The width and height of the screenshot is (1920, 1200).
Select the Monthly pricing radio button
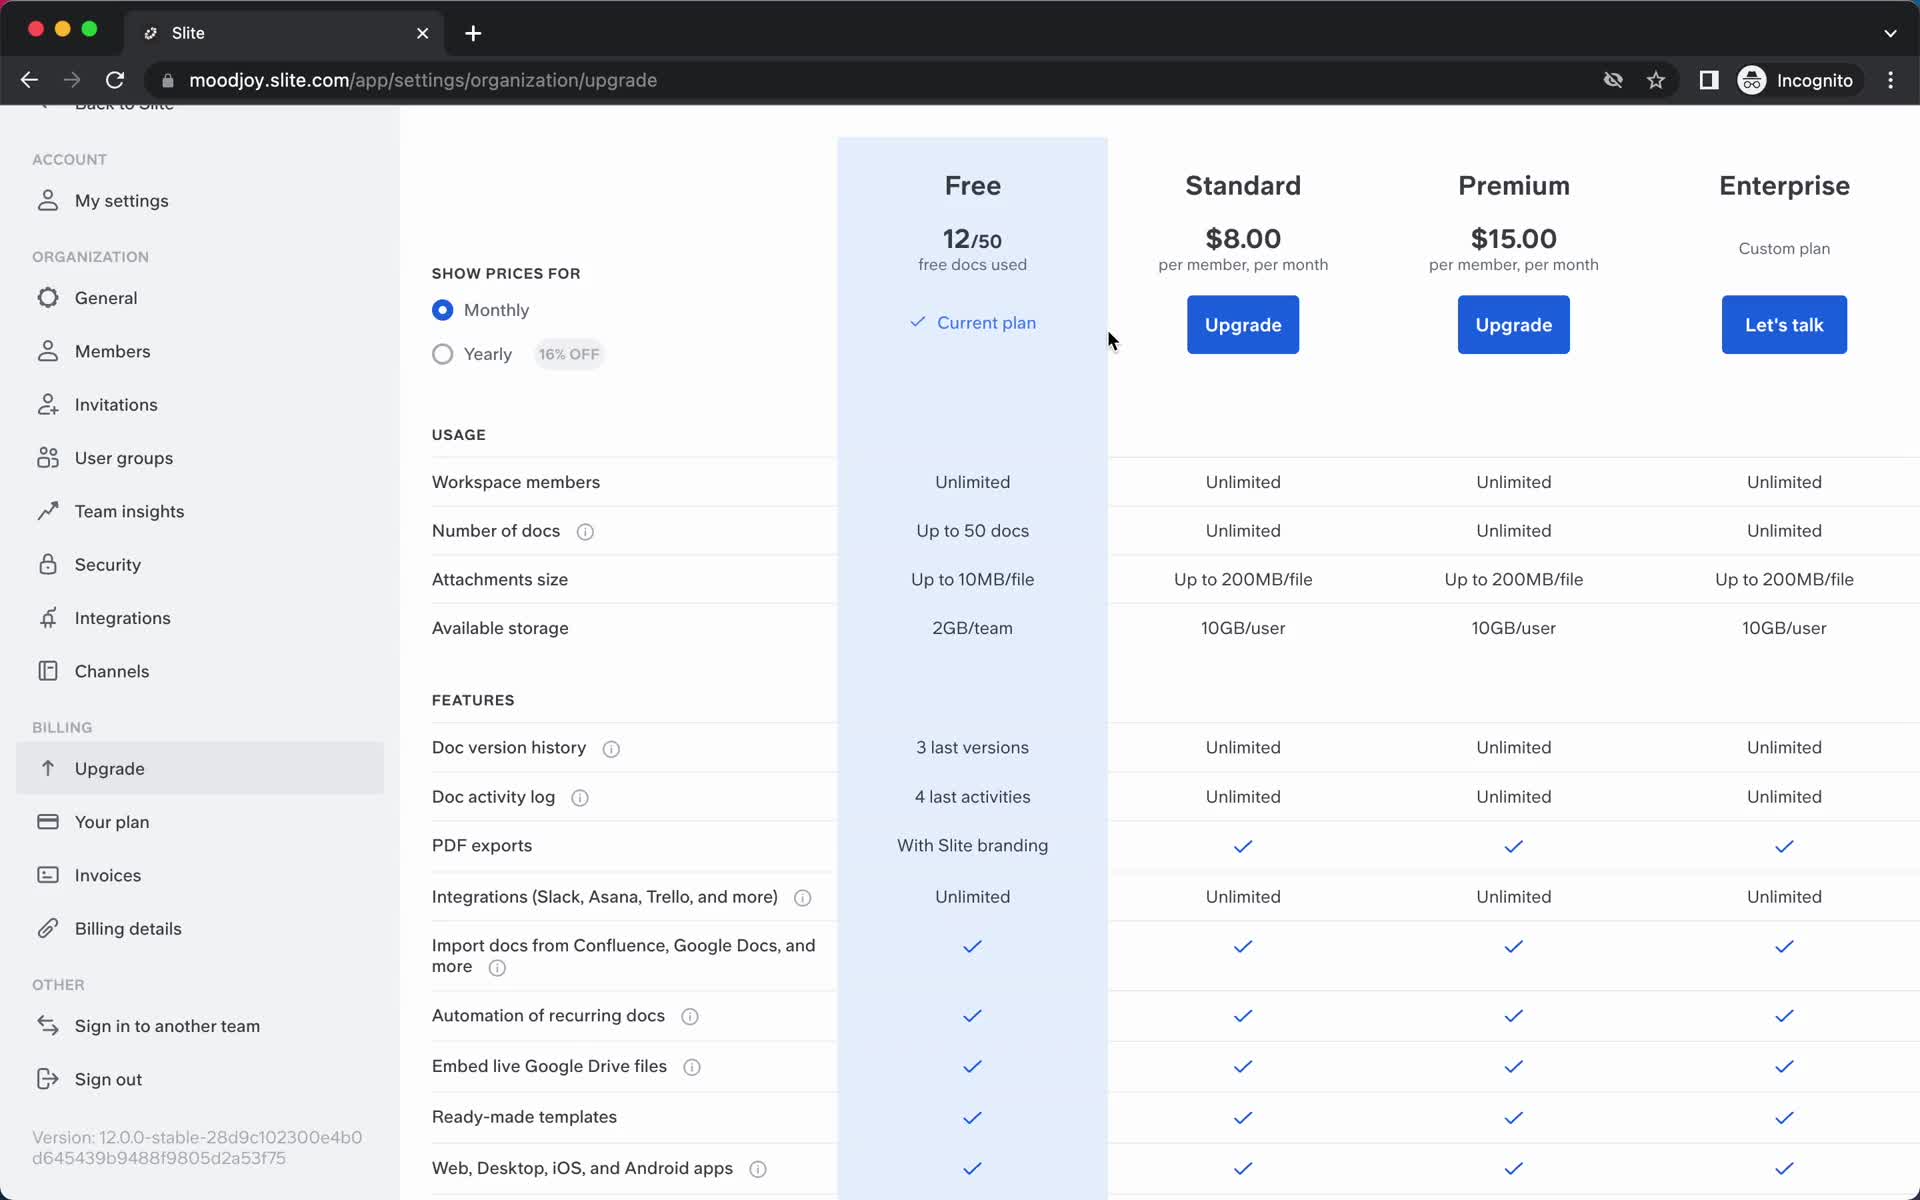(x=442, y=310)
